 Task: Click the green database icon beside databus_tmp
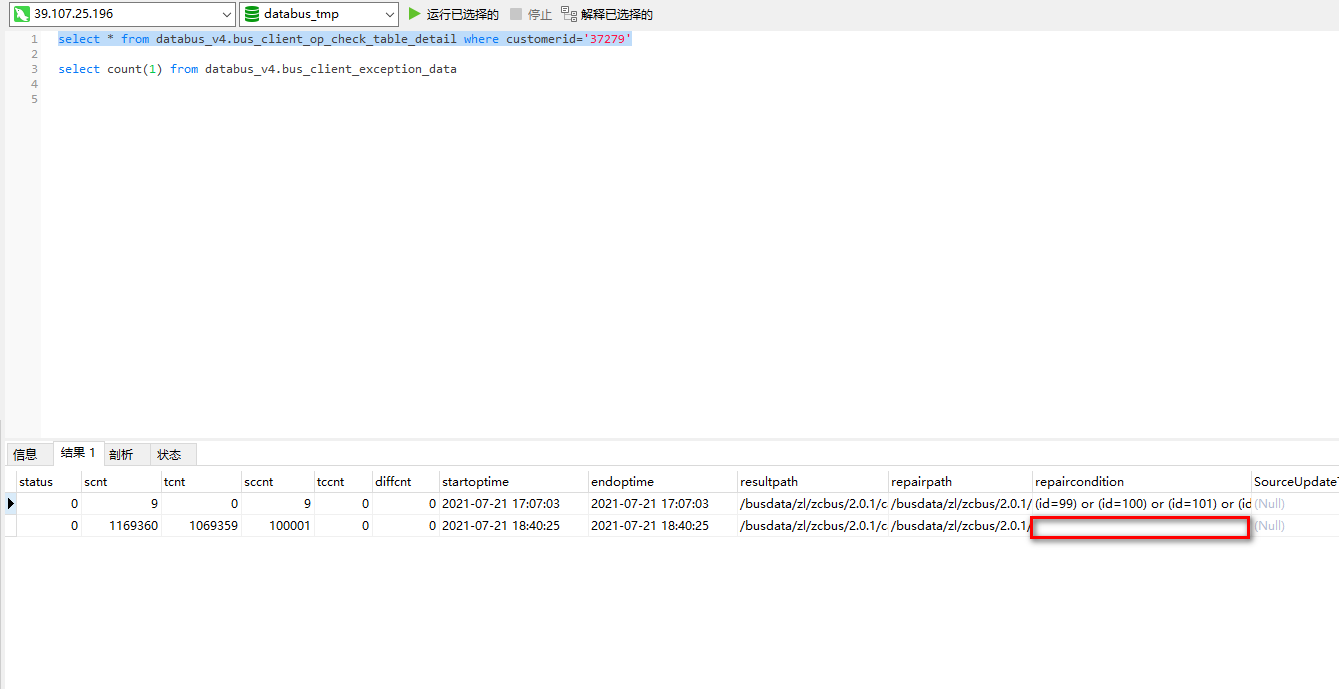[x=252, y=14]
